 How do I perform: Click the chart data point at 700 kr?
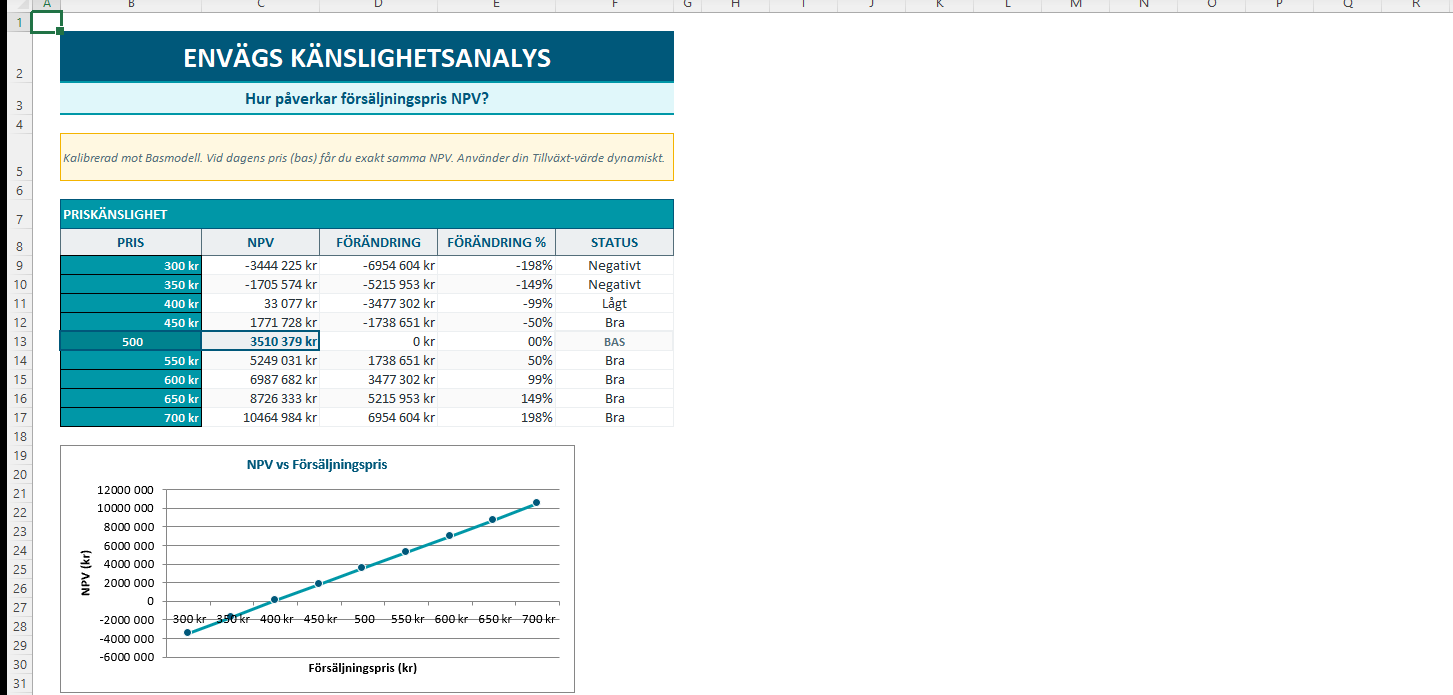pyautogui.click(x=536, y=502)
